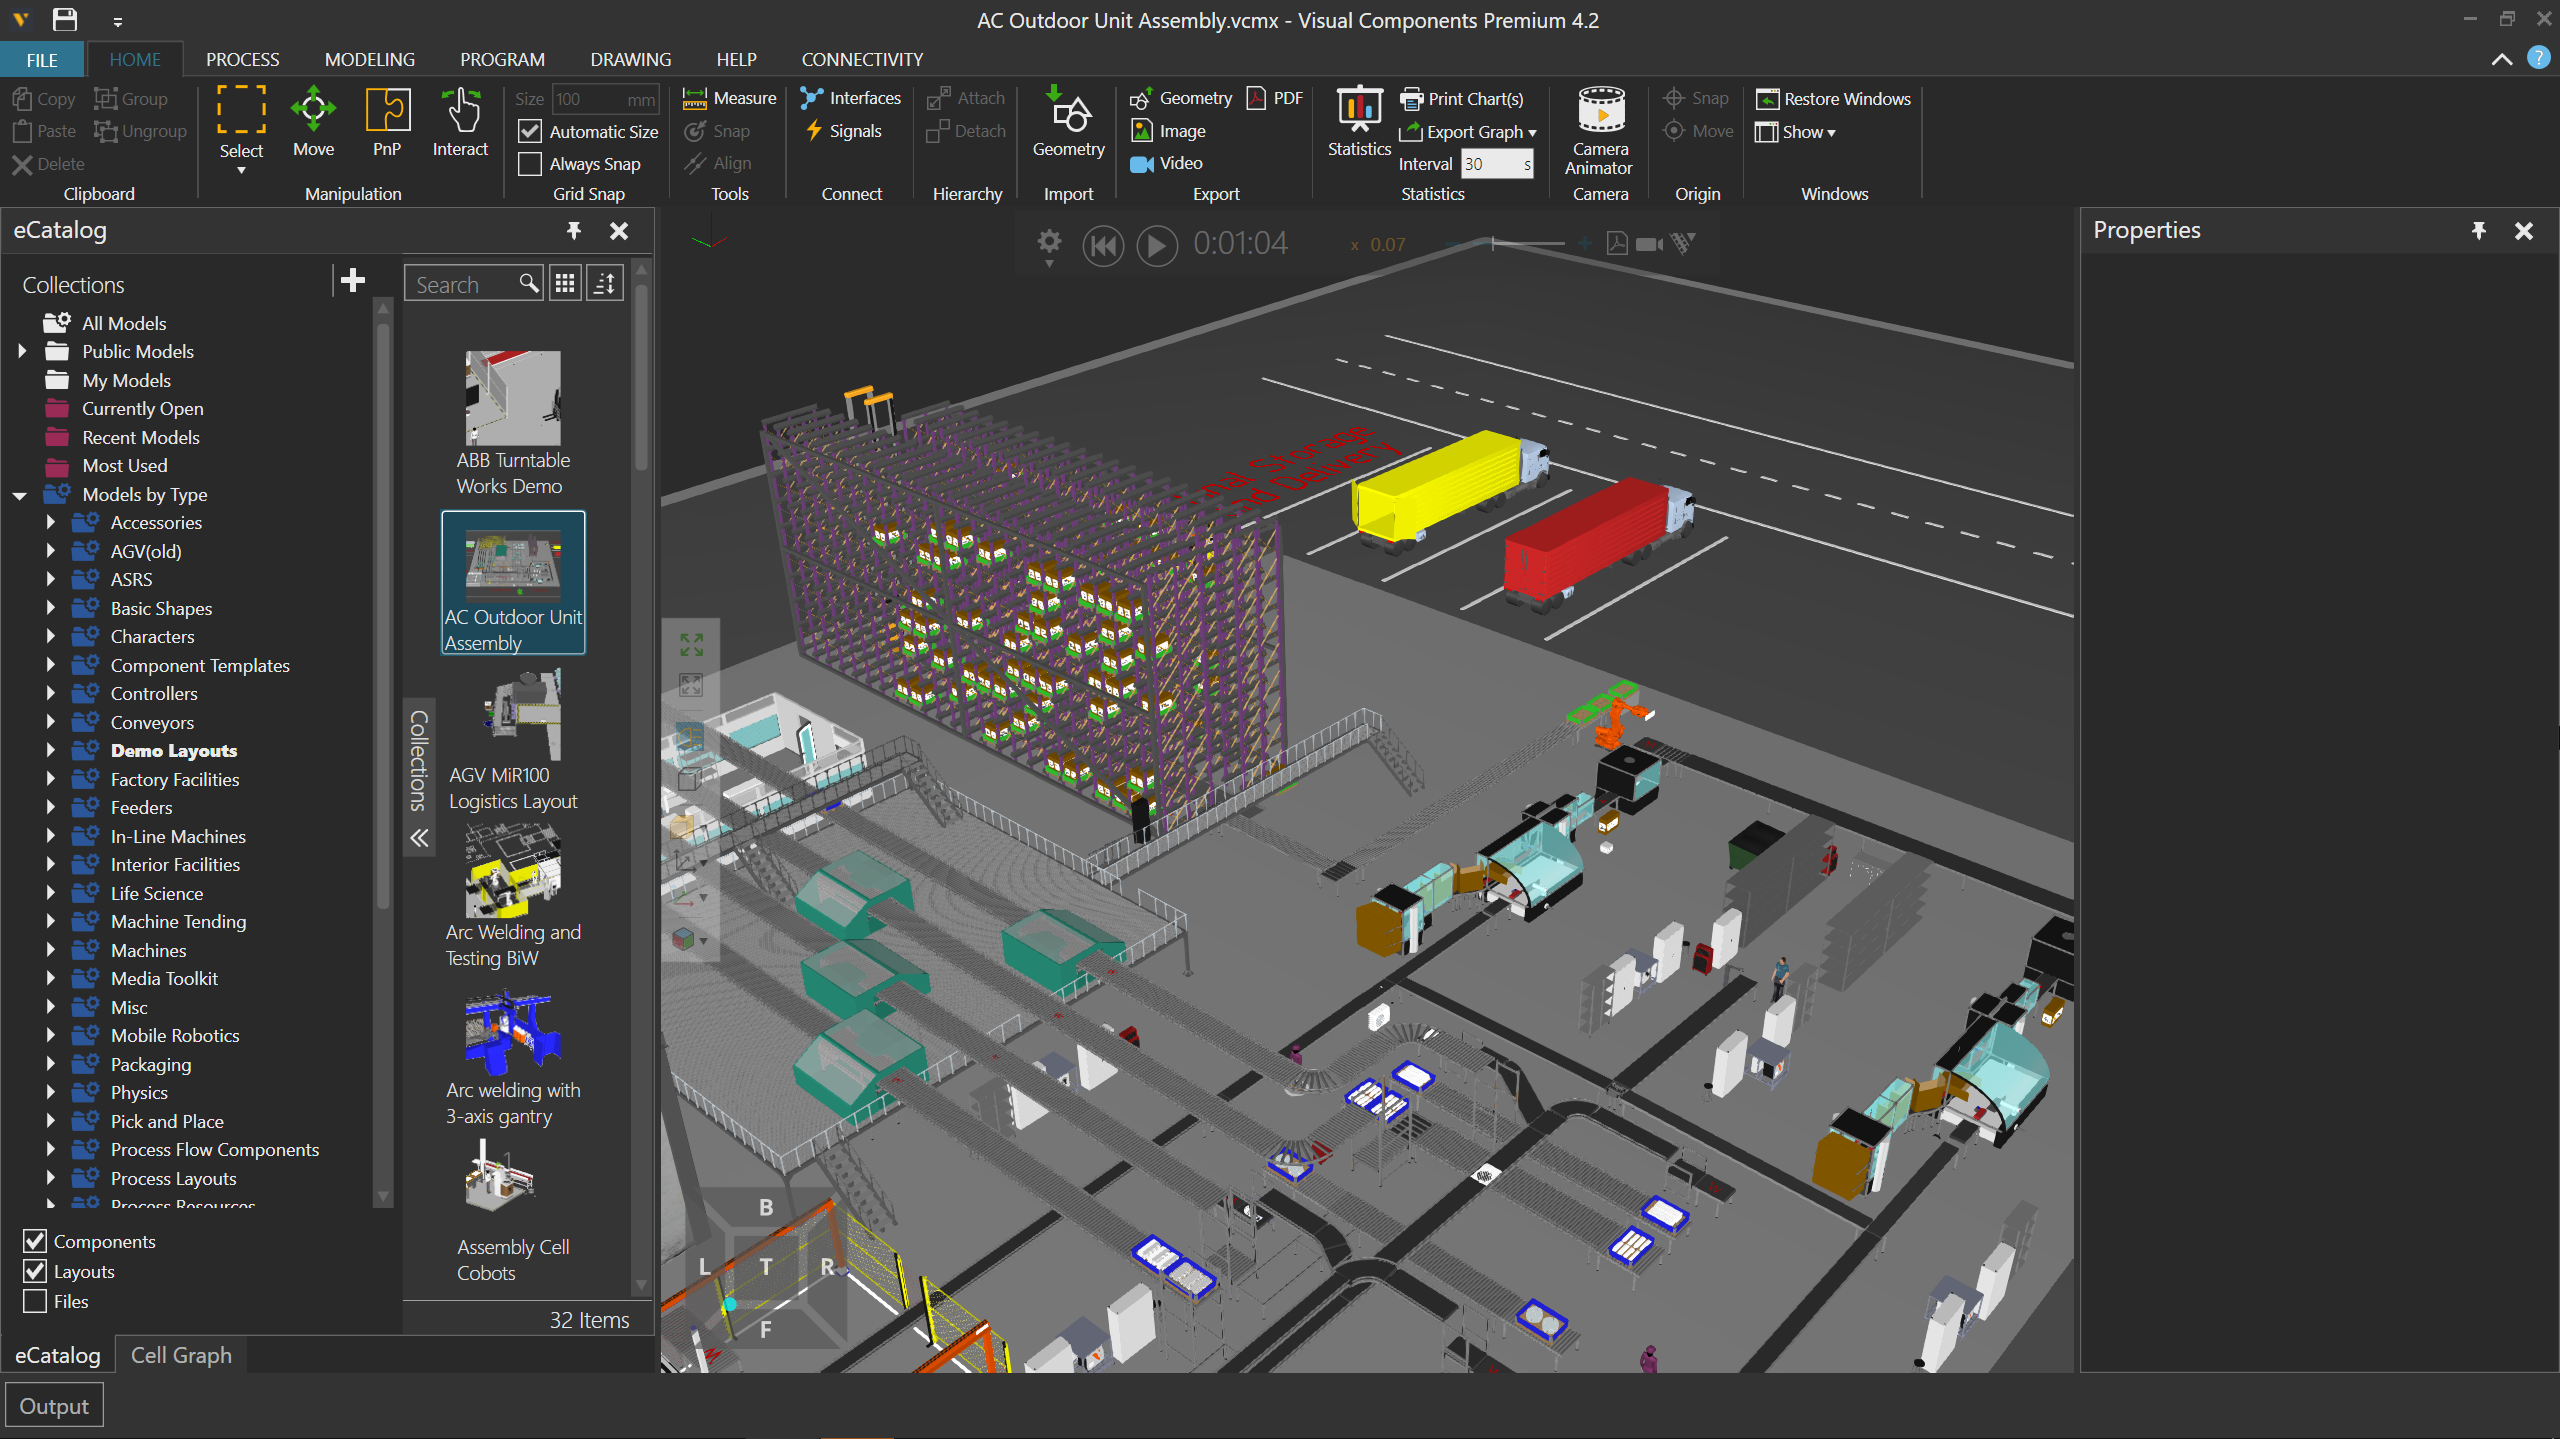Click the Add Collections button

352,283
